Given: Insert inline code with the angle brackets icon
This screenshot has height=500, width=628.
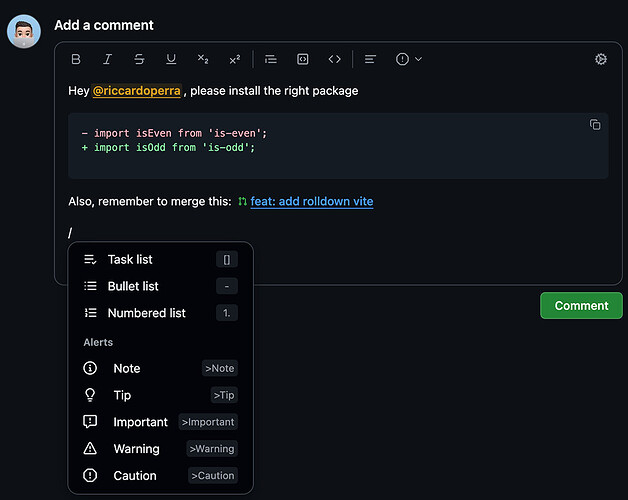Looking at the screenshot, I should click(x=335, y=59).
